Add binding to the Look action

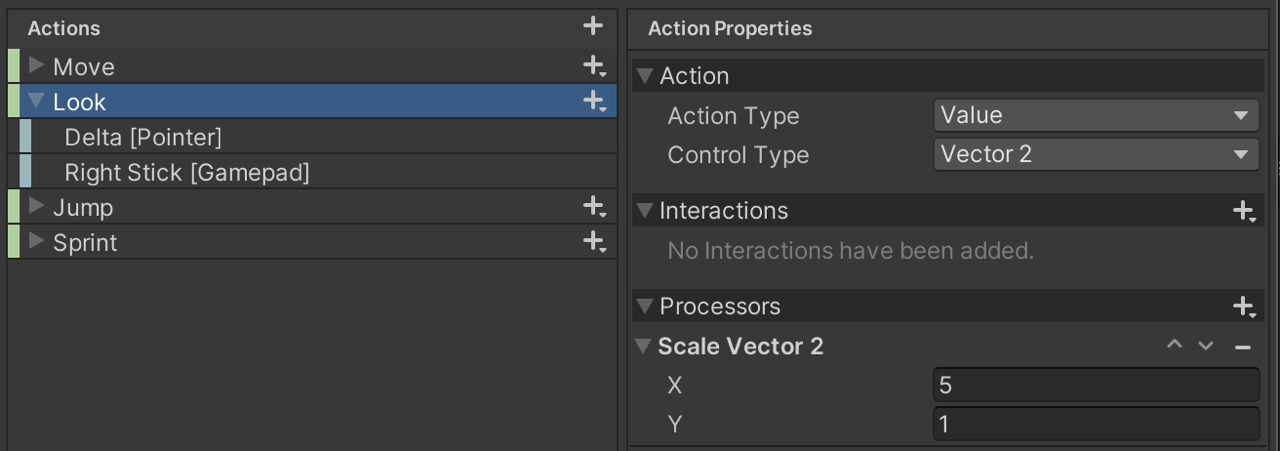tap(594, 102)
